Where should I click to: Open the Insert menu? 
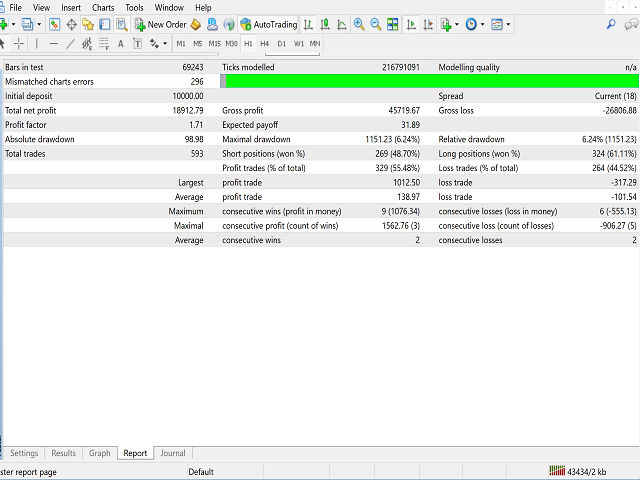(71, 7)
